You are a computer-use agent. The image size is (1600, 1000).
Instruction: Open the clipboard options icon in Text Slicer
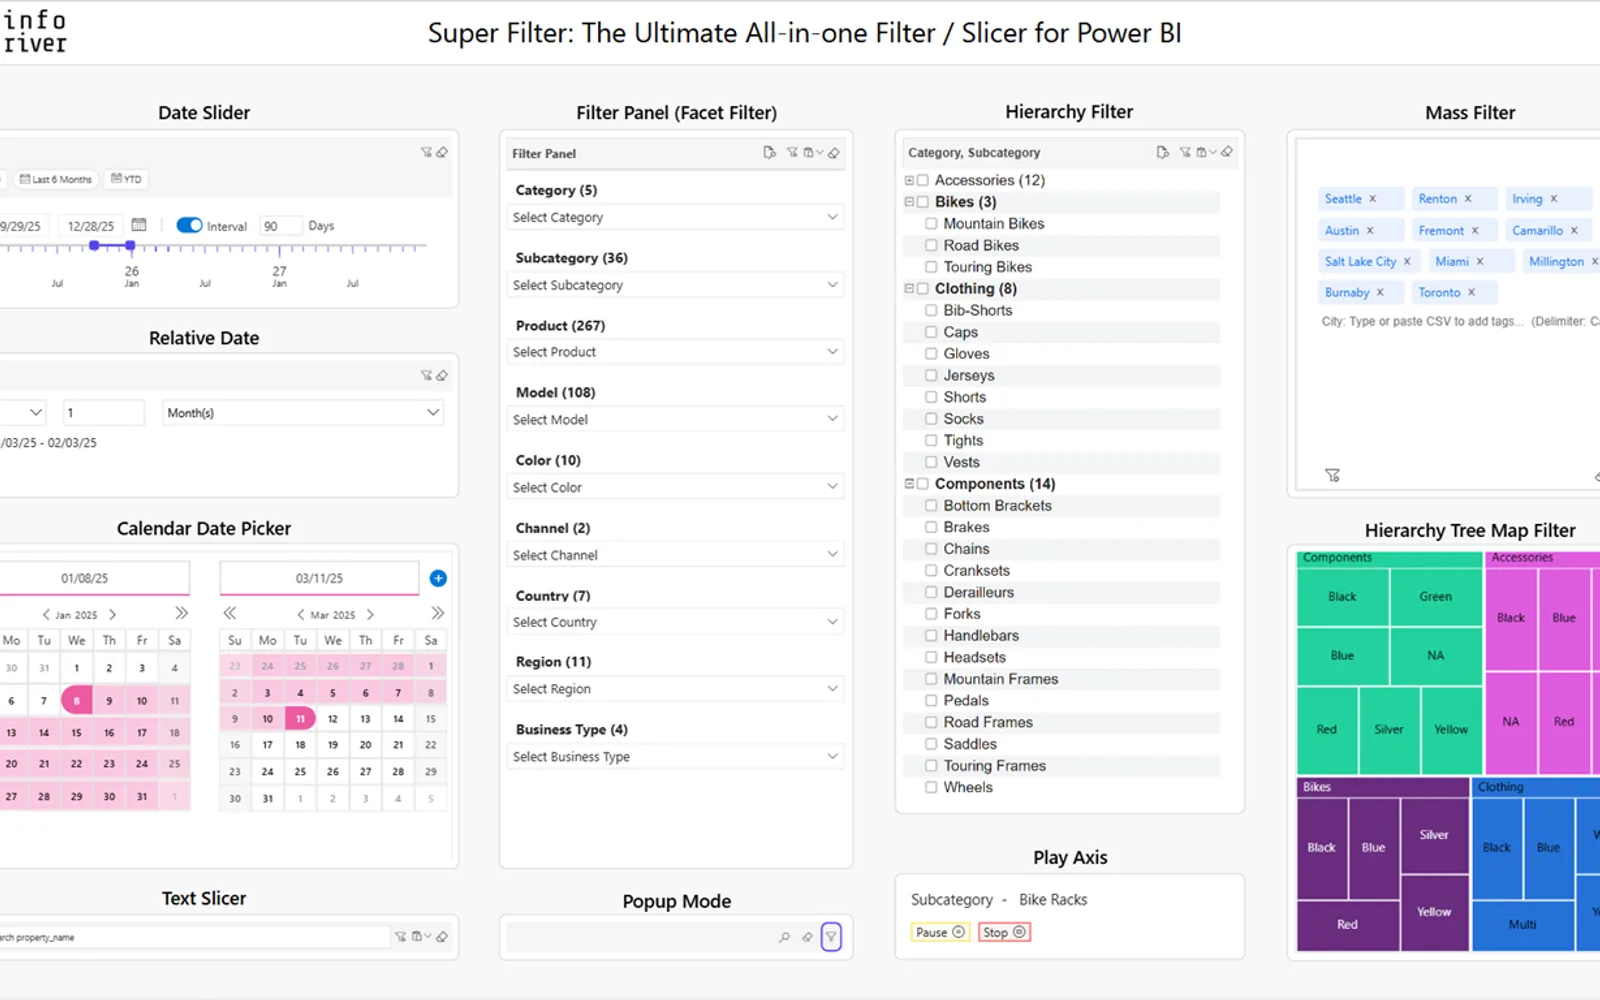pyautogui.click(x=420, y=937)
